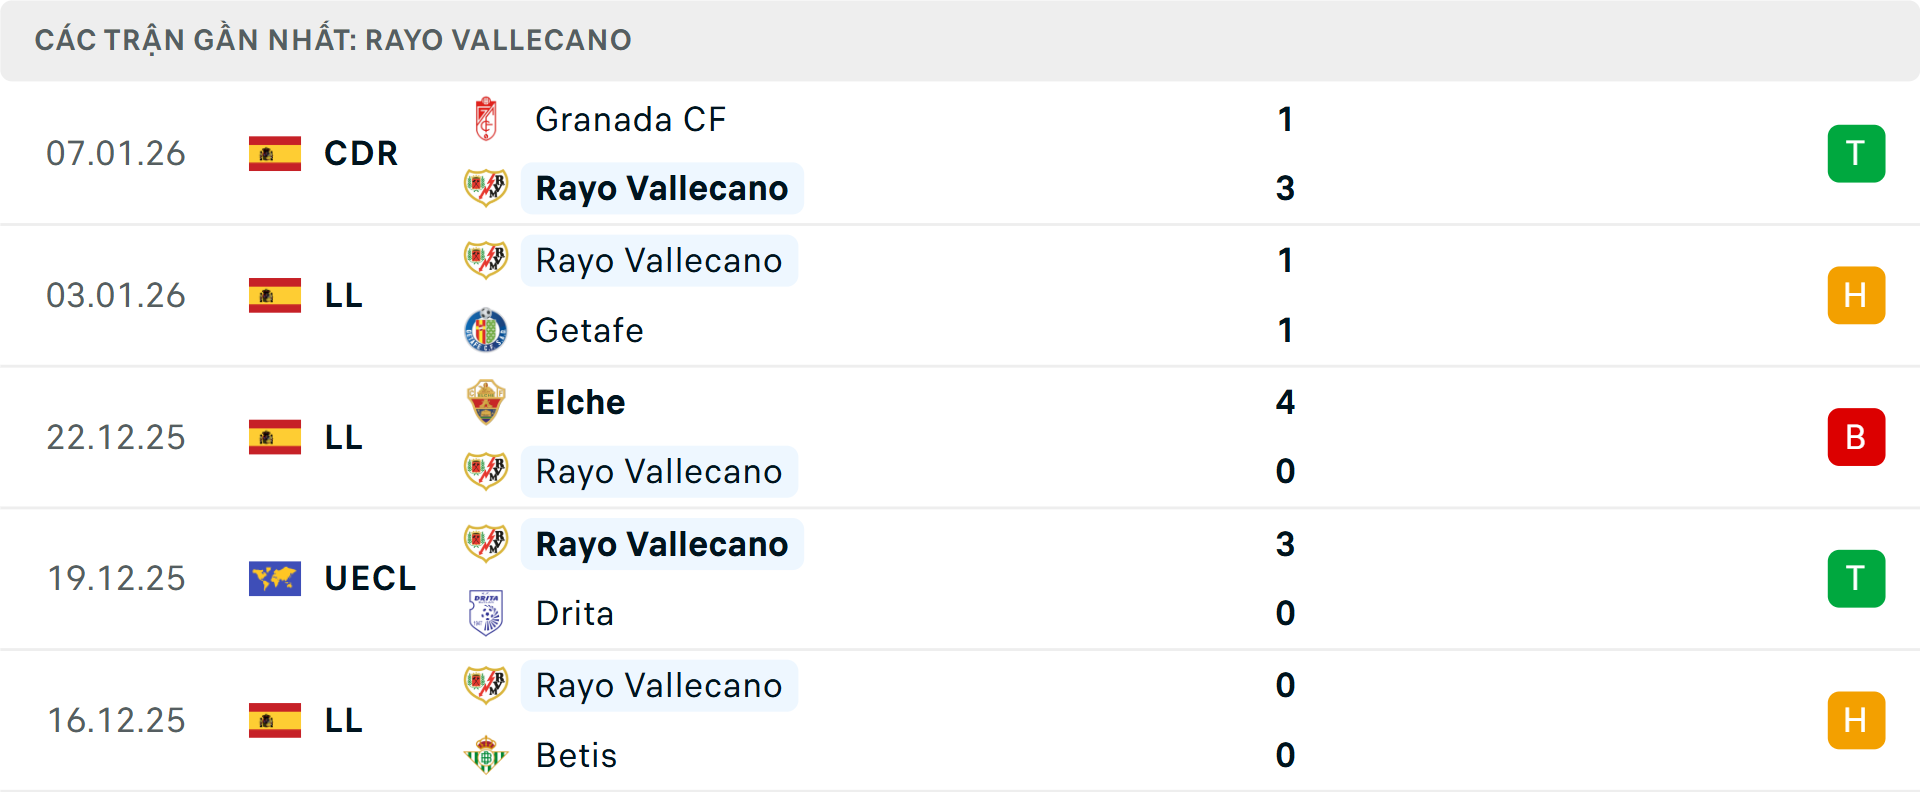Click the Elche team name
The height and width of the screenshot is (792, 1920).
click(x=580, y=402)
